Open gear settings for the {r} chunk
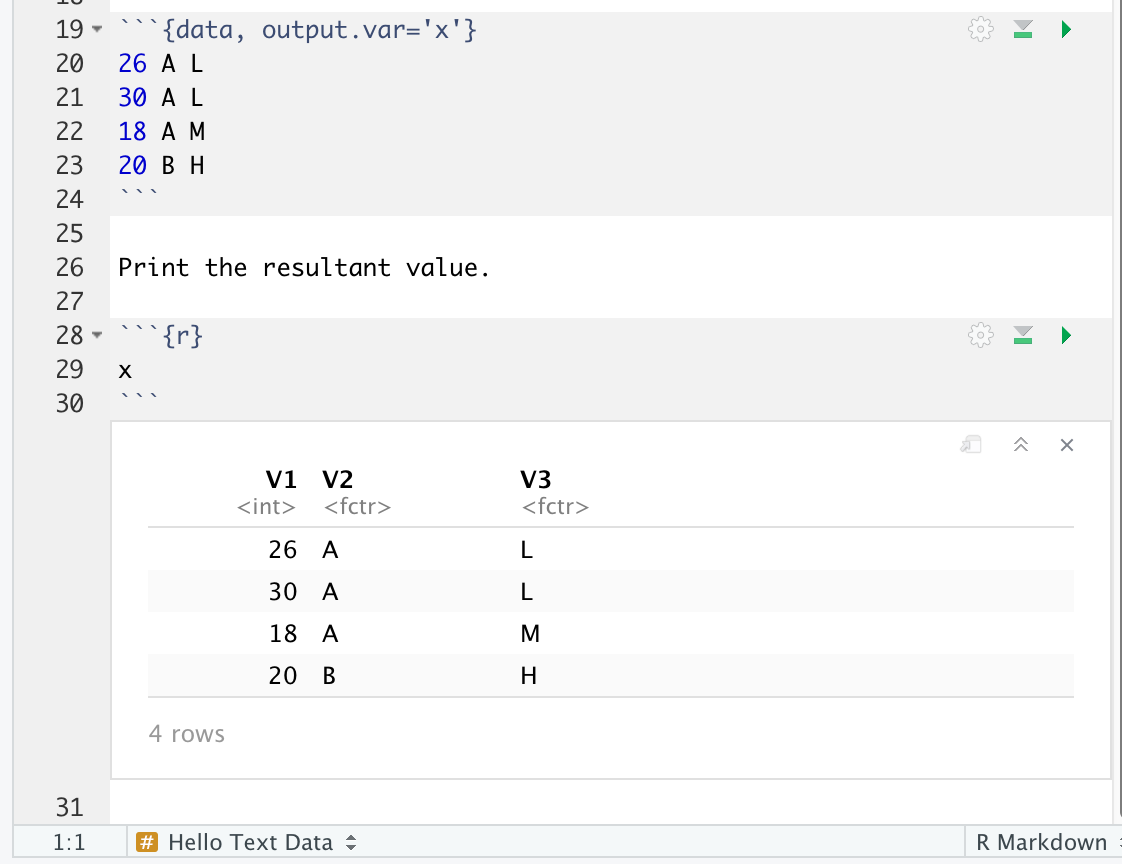The height and width of the screenshot is (864, 1122). [x=982, y=335]
